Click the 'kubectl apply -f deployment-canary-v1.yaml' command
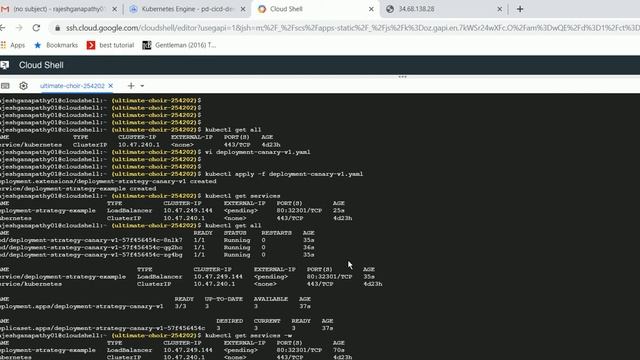 pos(284,174)
